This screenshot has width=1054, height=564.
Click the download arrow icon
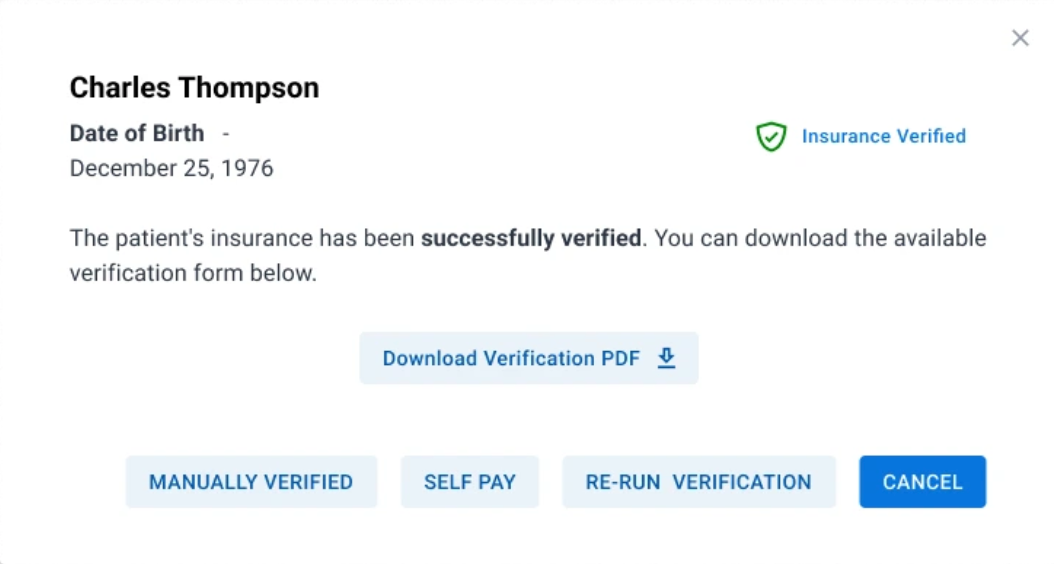pos(666,358)
